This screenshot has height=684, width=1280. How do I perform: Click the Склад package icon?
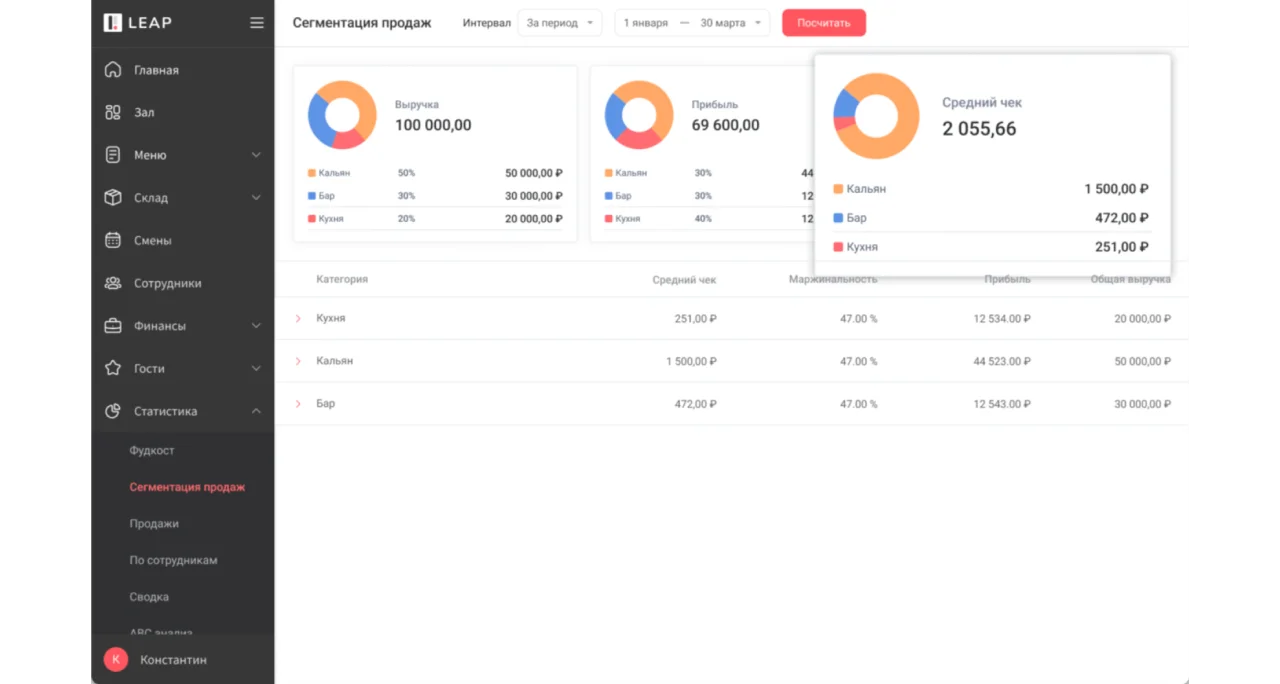[x=112, y=197]
